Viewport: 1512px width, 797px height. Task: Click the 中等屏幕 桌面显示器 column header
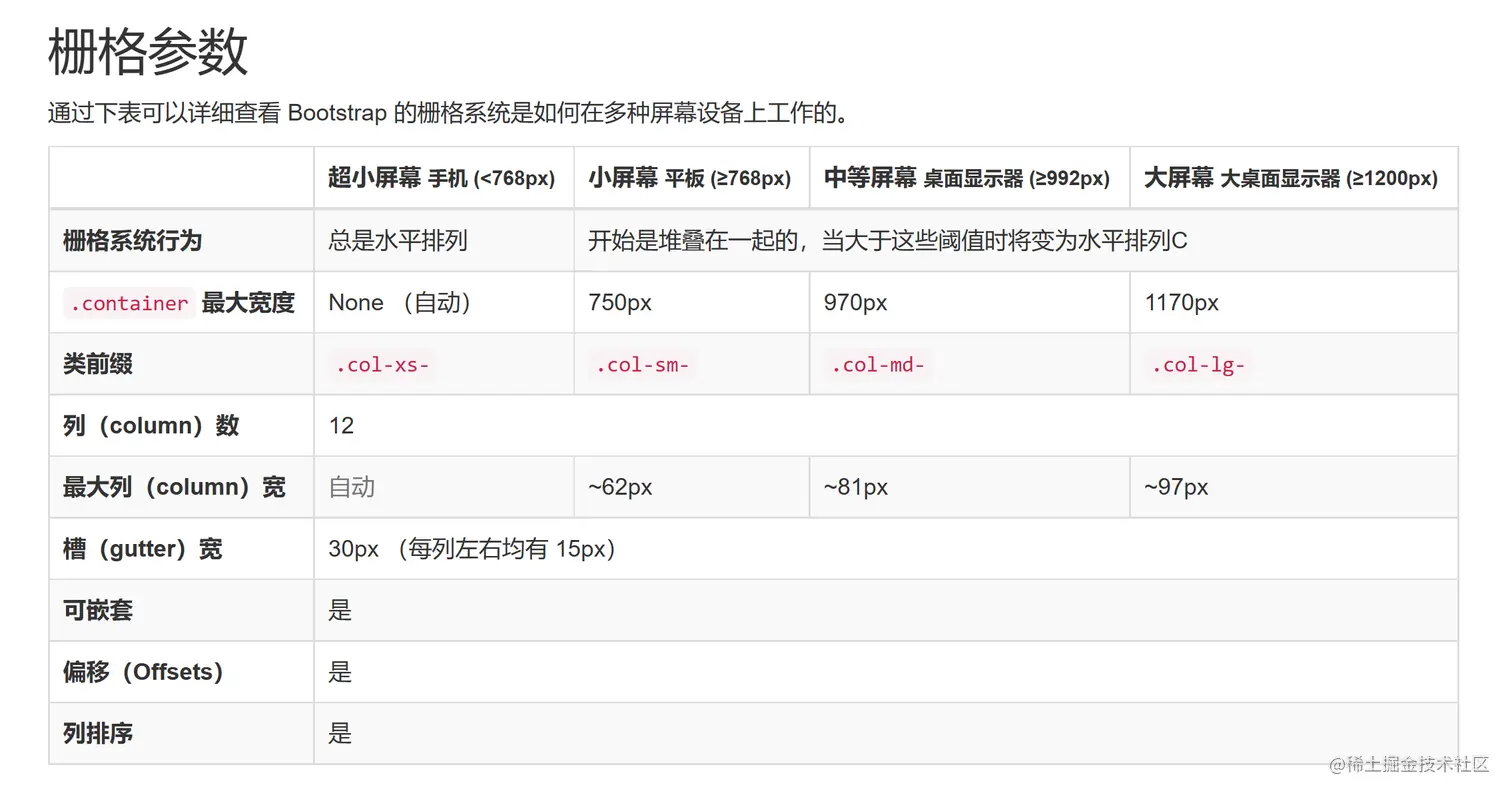click(966, 179)
